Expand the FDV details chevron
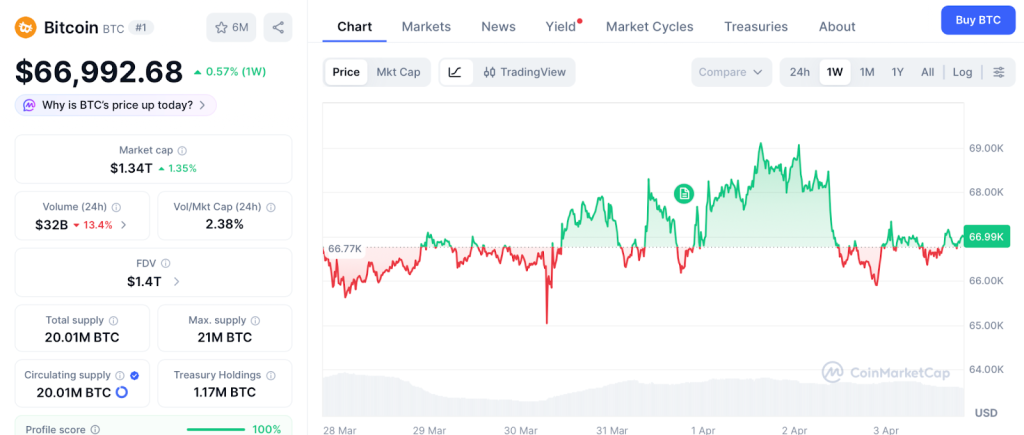This screenshot has width=1024, height=435. point(177,282)
